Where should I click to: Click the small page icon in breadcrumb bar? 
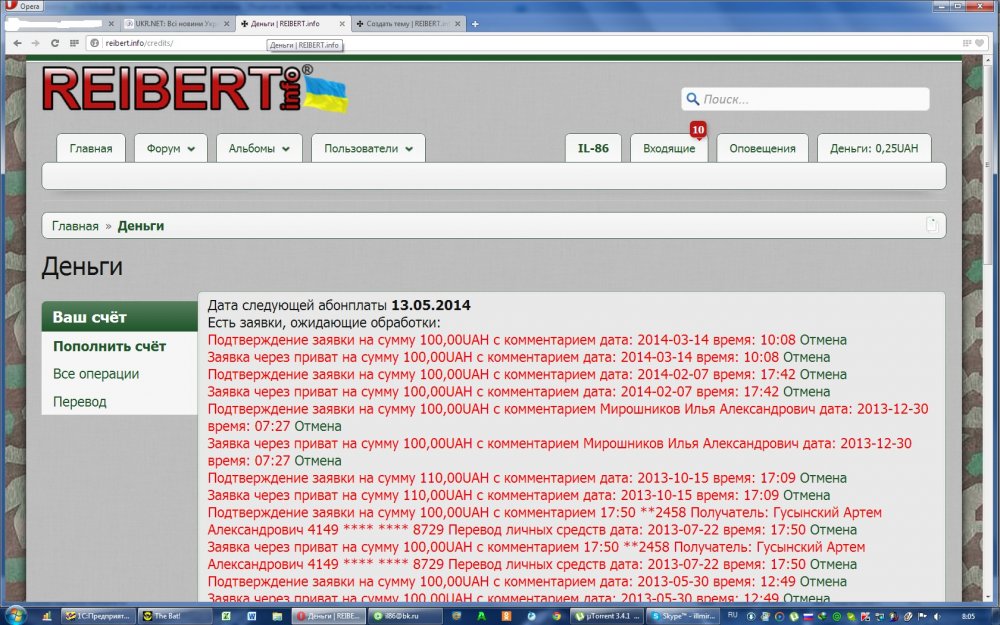tap(931, 224)
